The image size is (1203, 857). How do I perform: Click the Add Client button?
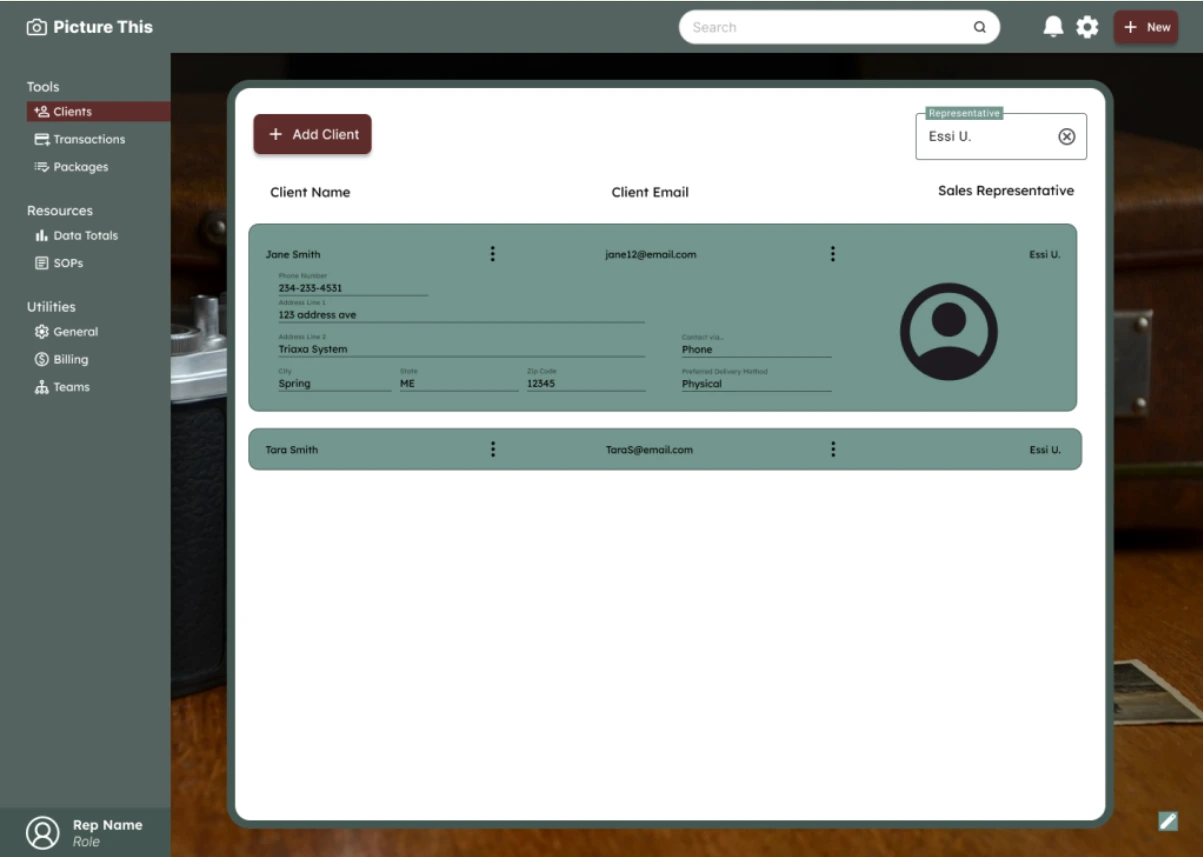point(312,134)
